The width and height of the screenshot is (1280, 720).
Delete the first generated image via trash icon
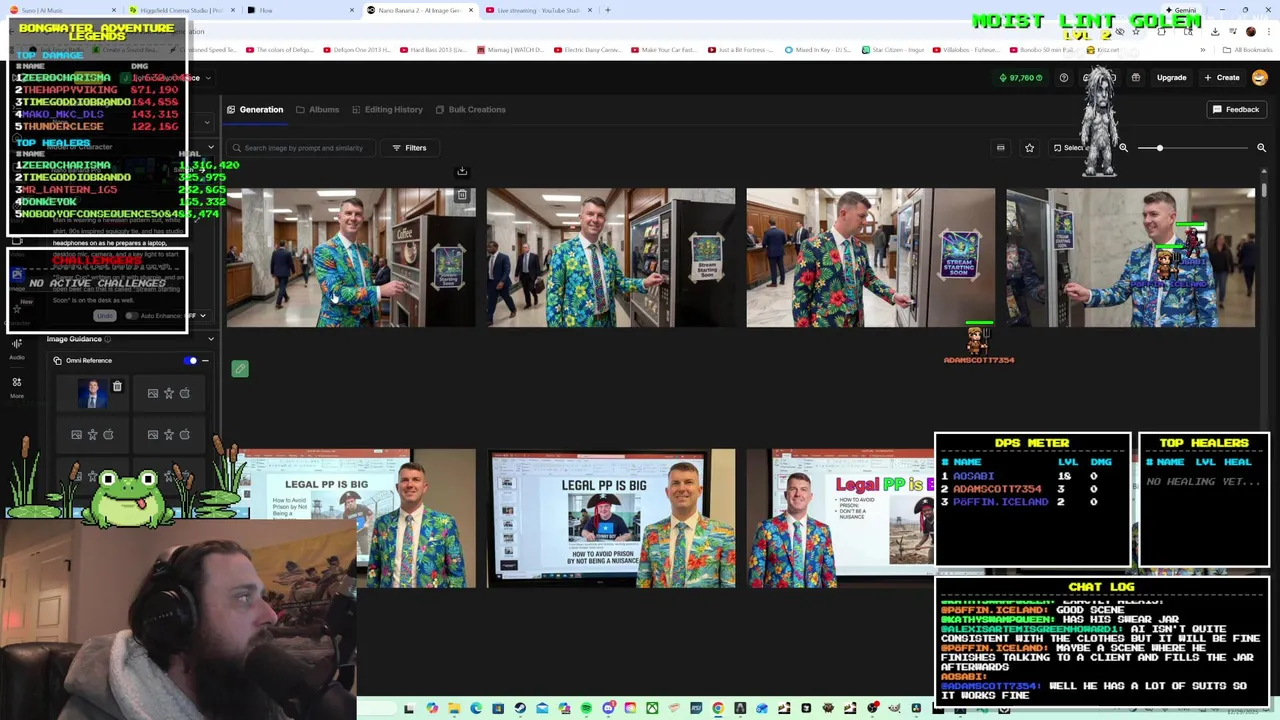pos(462,196)
